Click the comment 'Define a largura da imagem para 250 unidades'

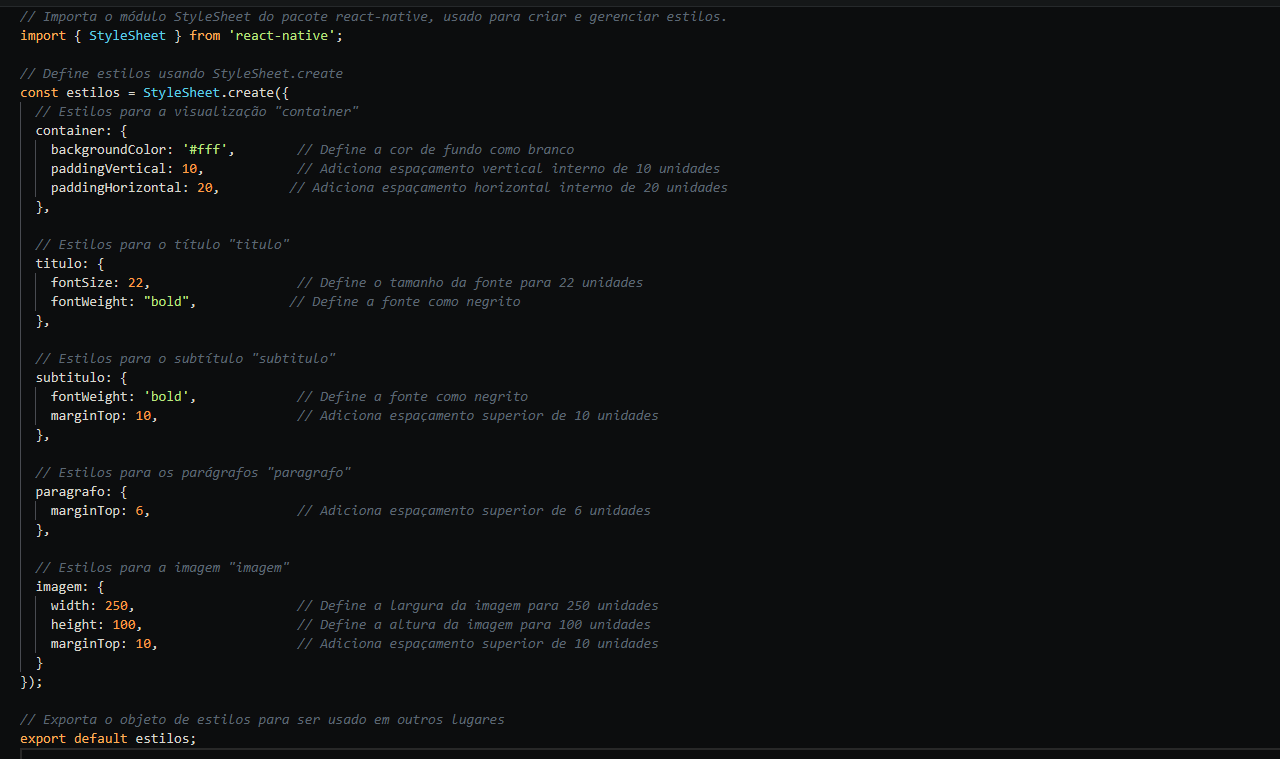(478, 606)
